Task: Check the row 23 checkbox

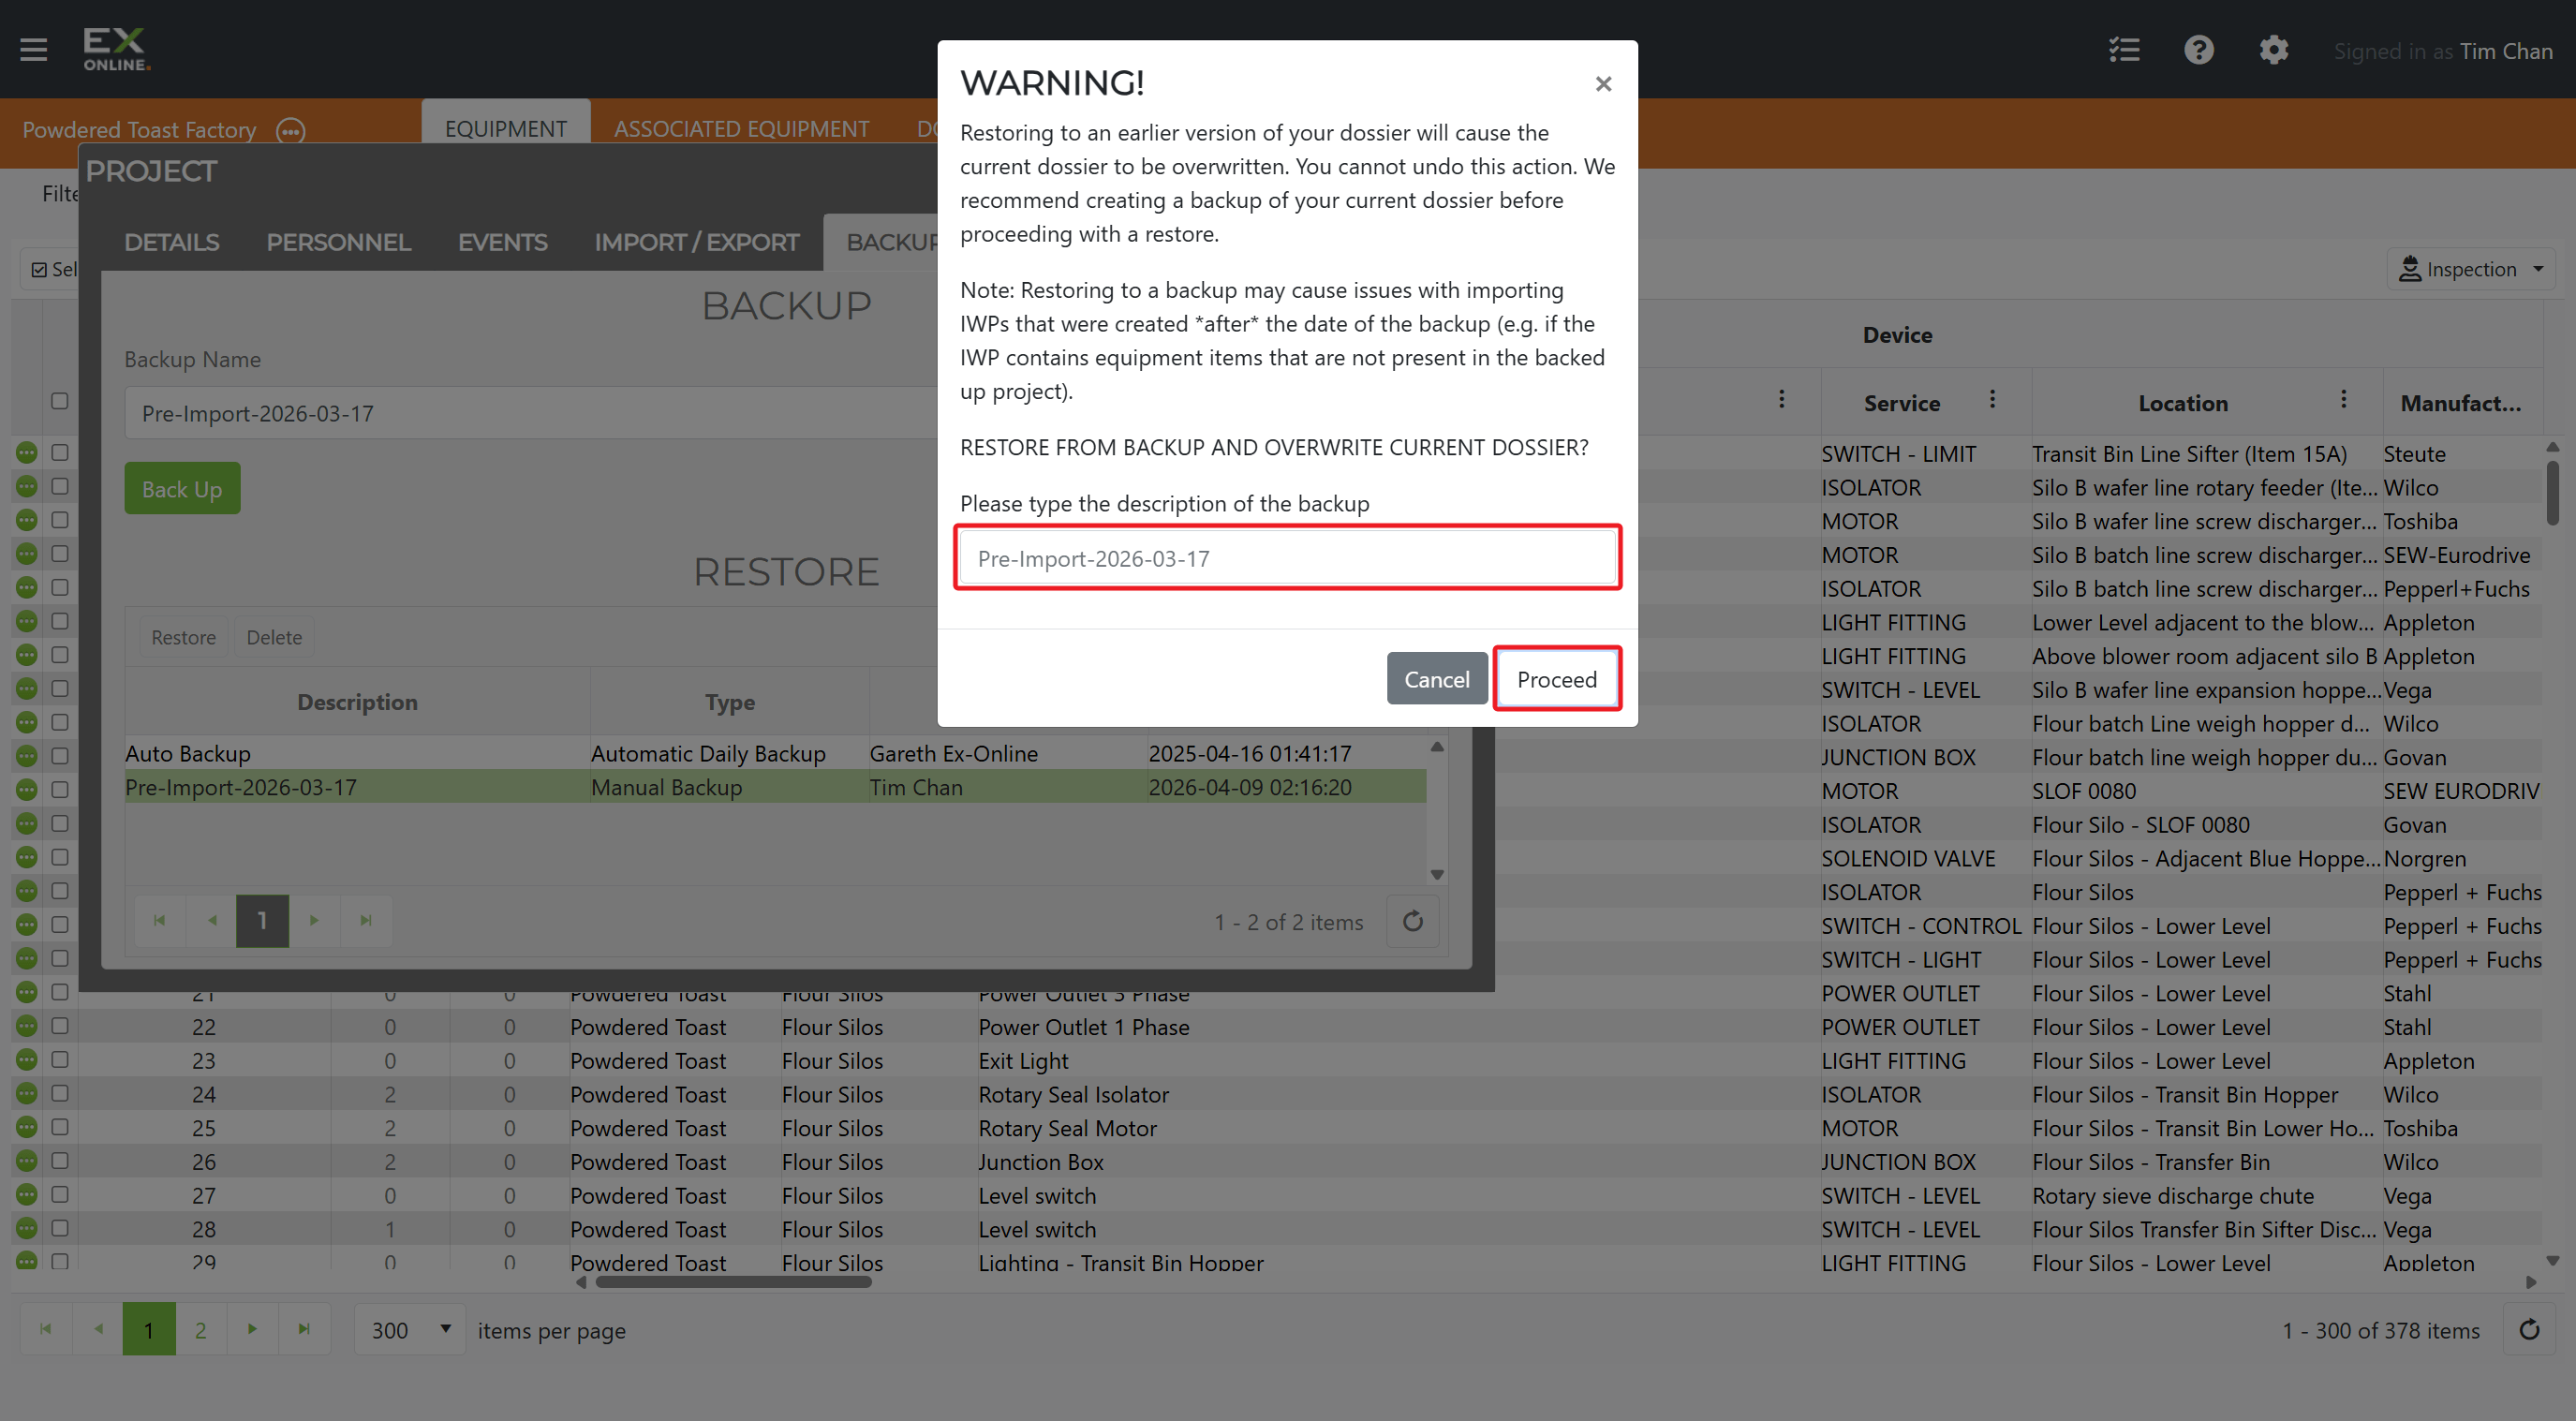Action: click(60, 1060)
